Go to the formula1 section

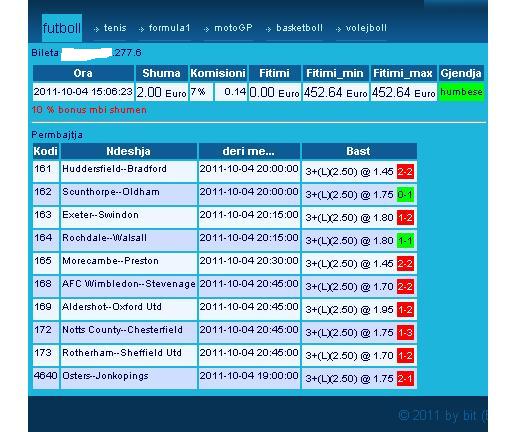(169, 28)
